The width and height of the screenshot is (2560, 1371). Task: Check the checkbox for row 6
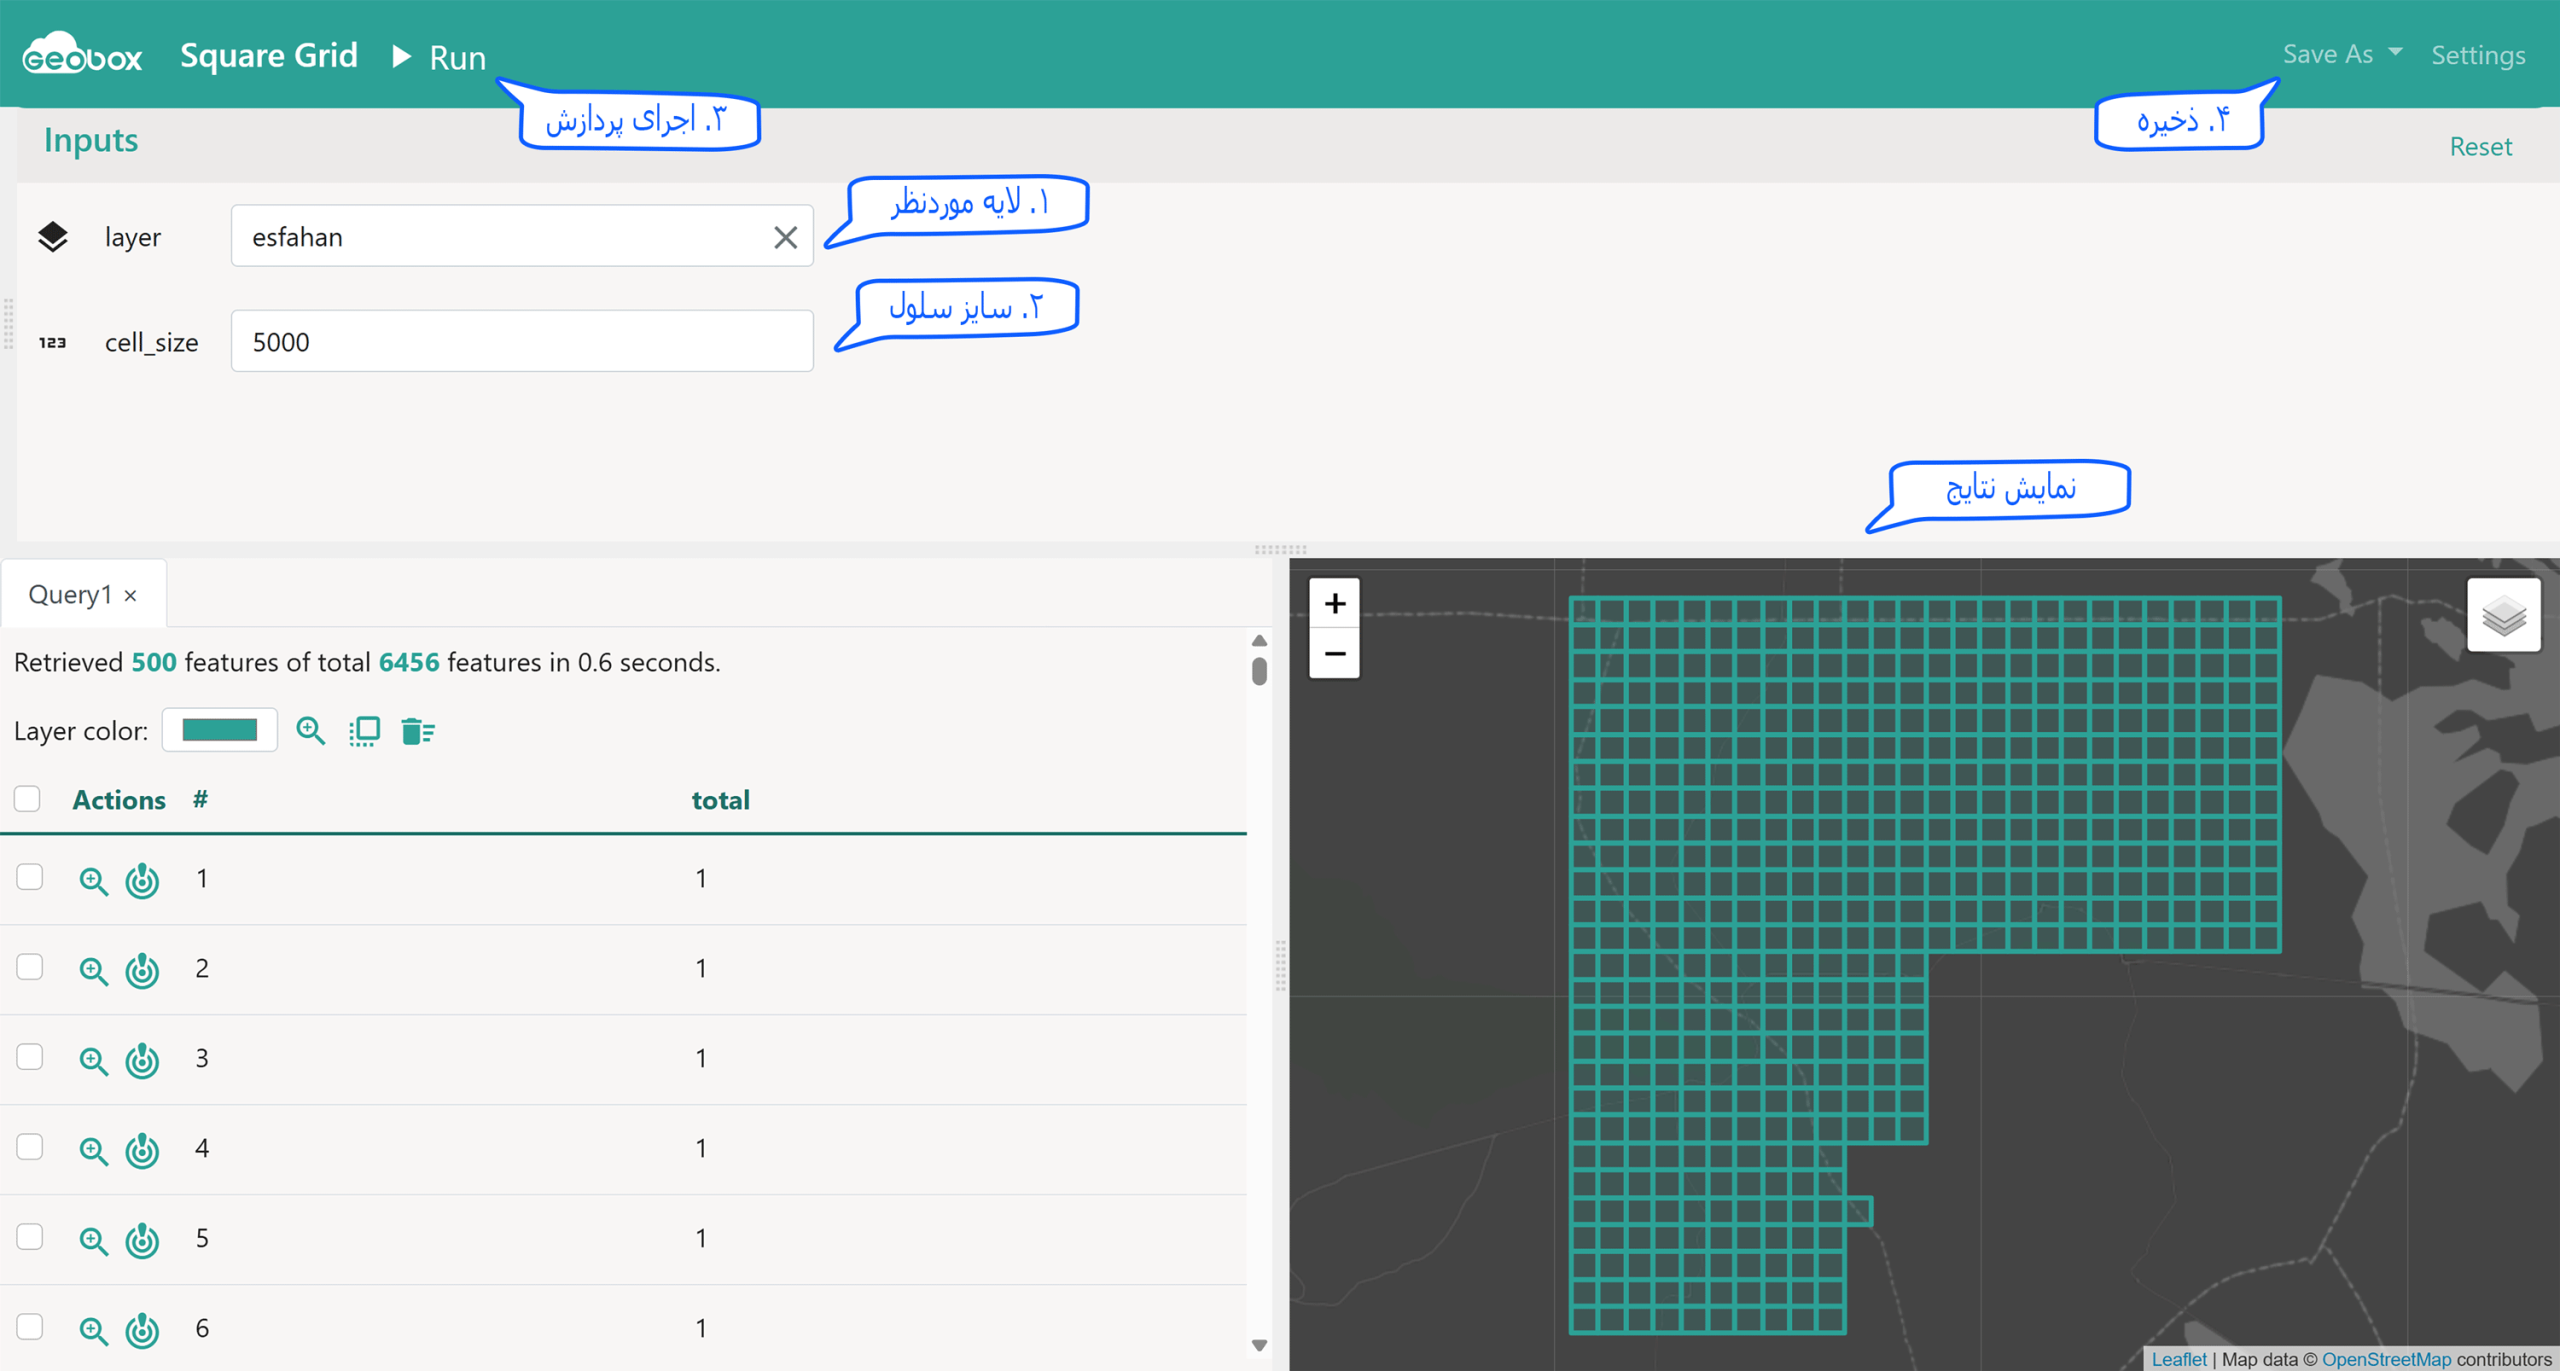click(30, 1327)
